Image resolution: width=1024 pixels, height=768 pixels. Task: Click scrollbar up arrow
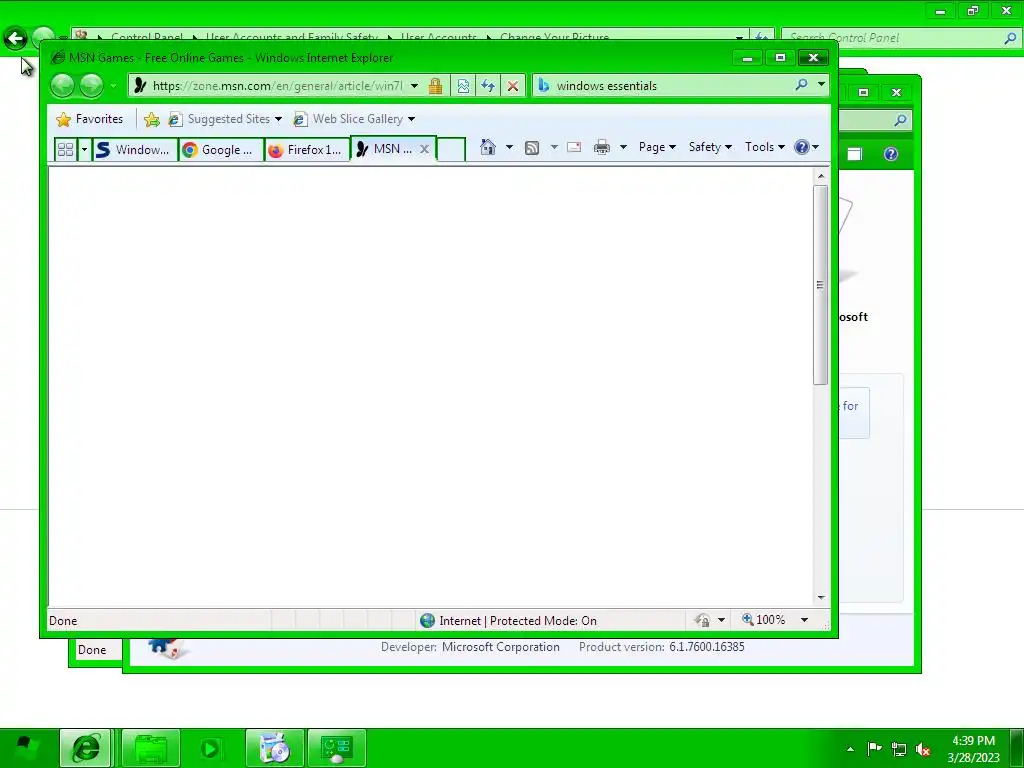[821, 176]
